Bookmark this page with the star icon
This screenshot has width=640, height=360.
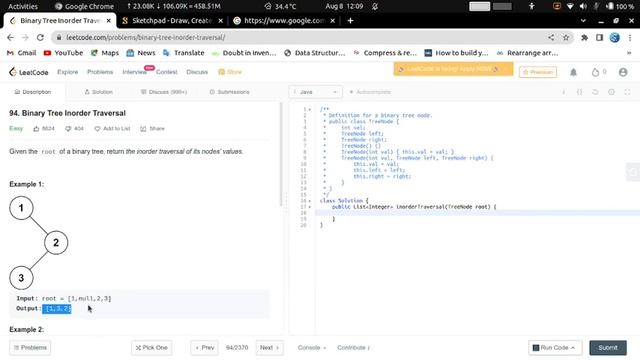566,38
